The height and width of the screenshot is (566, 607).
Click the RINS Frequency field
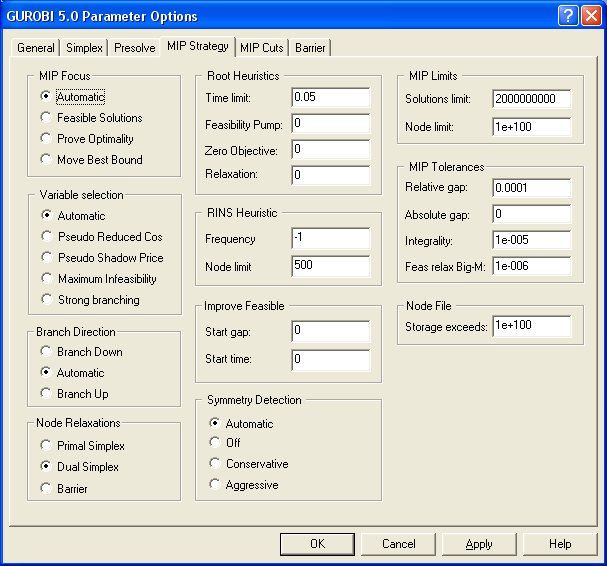tap(331, 238)
